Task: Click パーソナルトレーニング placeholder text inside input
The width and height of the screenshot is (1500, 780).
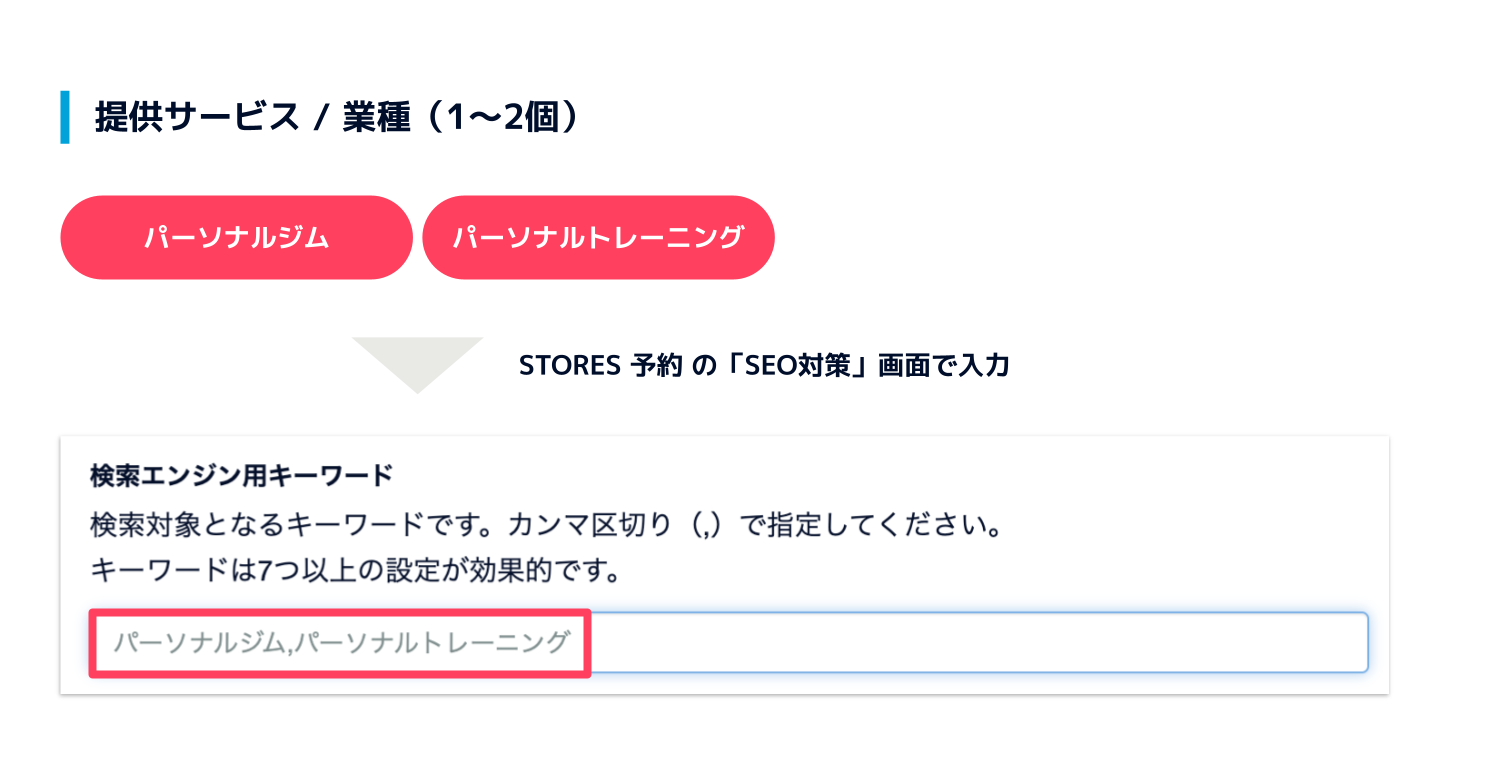Action: click(433, 642)
